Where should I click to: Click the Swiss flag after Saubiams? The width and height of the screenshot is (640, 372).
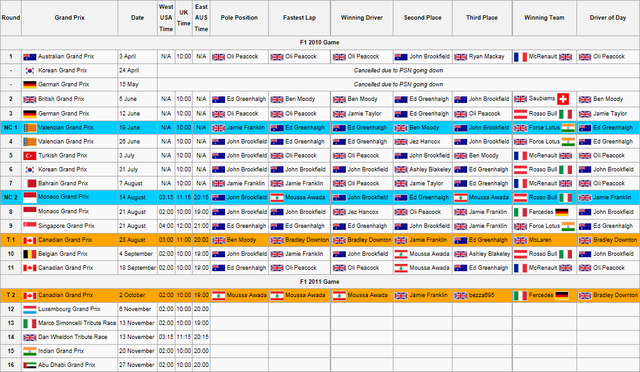pyautogui.click(x=563, y=99)
